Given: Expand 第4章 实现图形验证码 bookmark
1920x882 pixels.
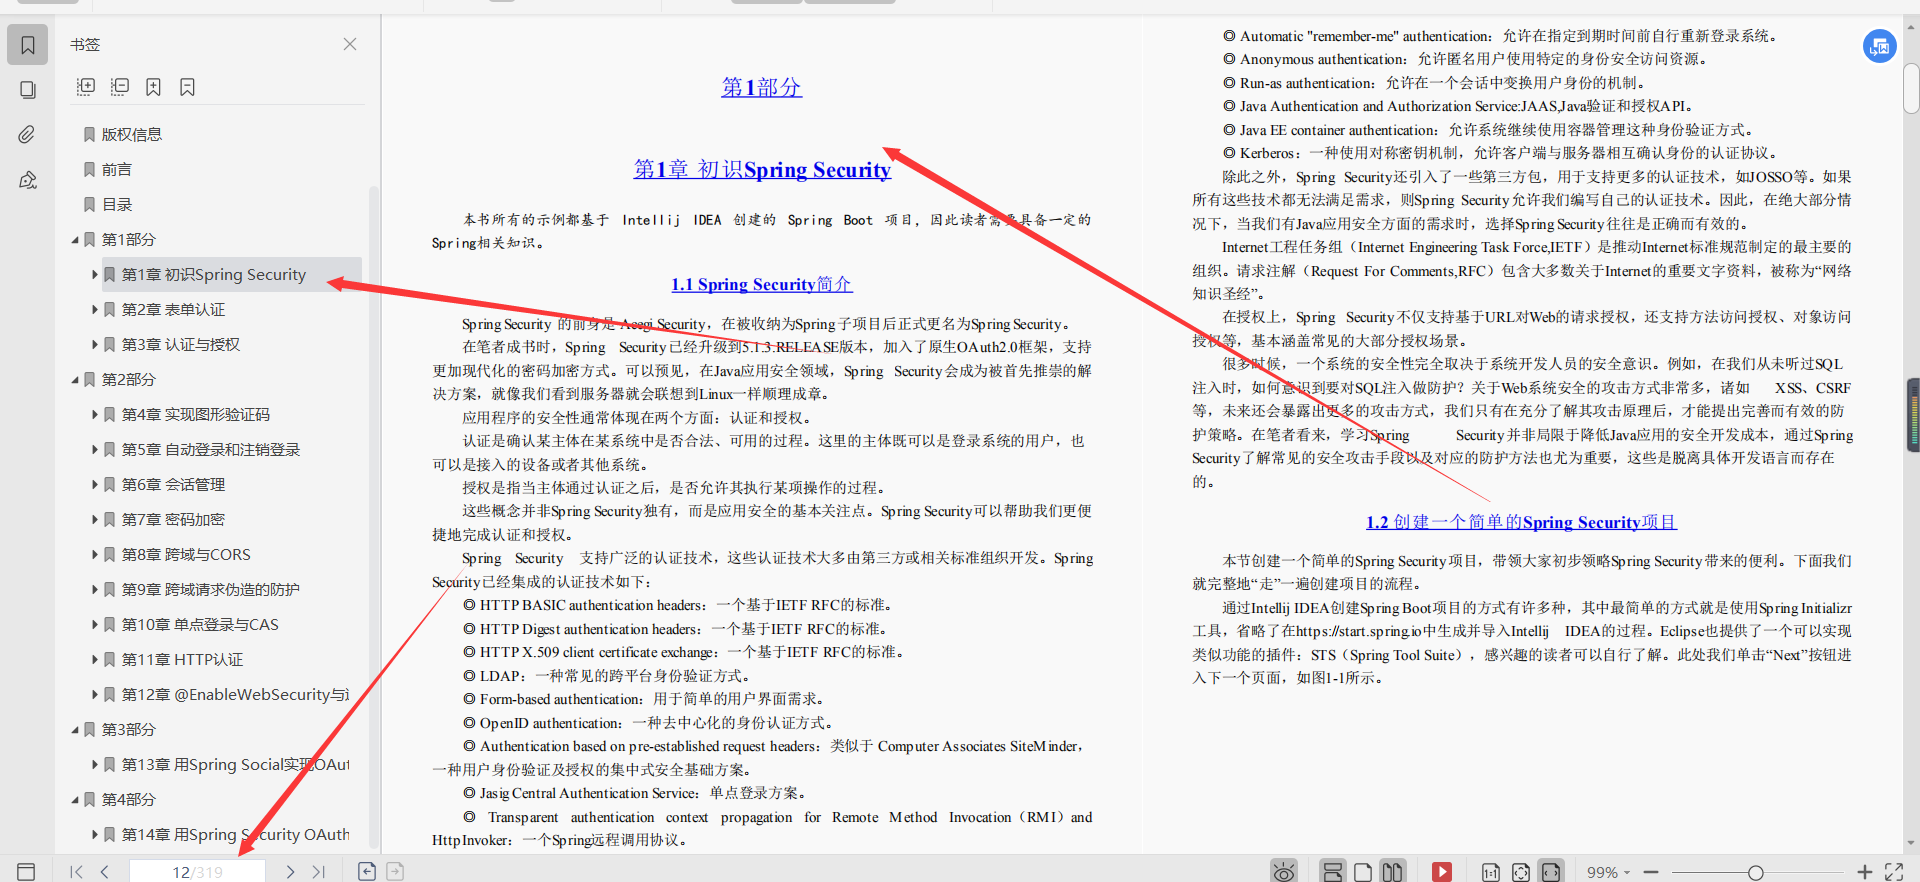Looking at the screenshot, I should click(x=95, y=415).
